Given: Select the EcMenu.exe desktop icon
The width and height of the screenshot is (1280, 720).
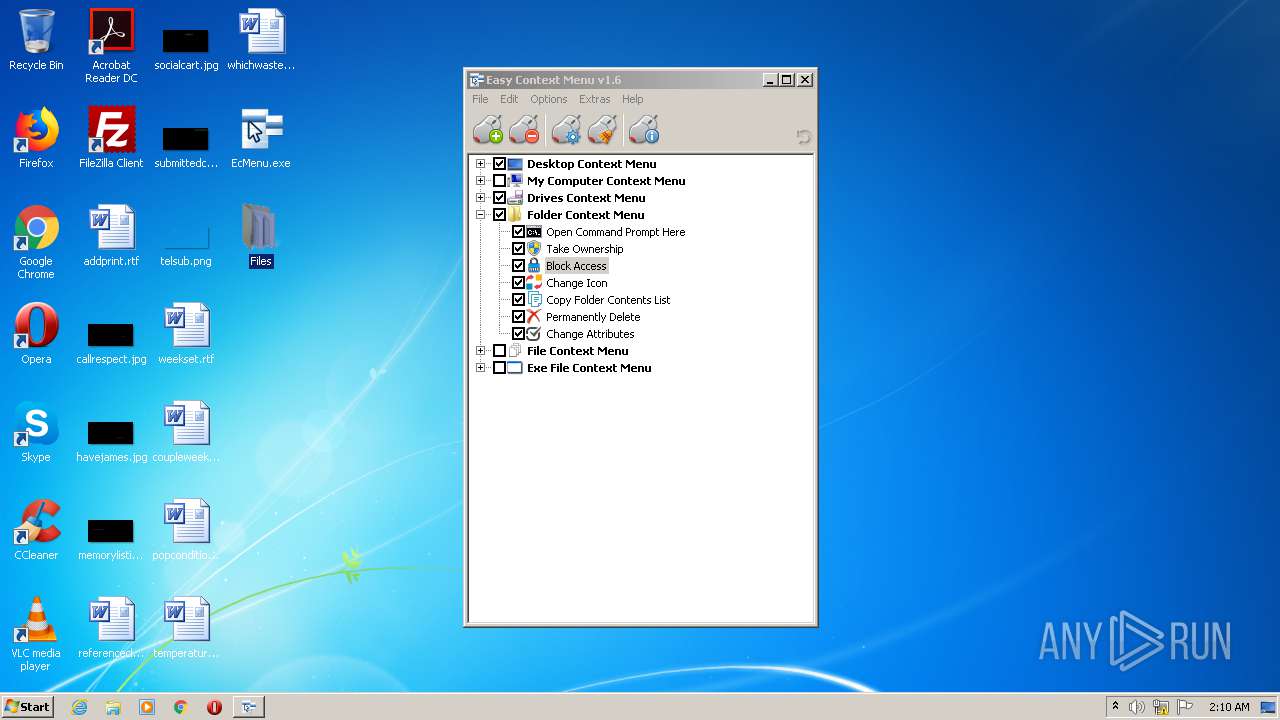Looking at the screenshot, I should 261,138.
